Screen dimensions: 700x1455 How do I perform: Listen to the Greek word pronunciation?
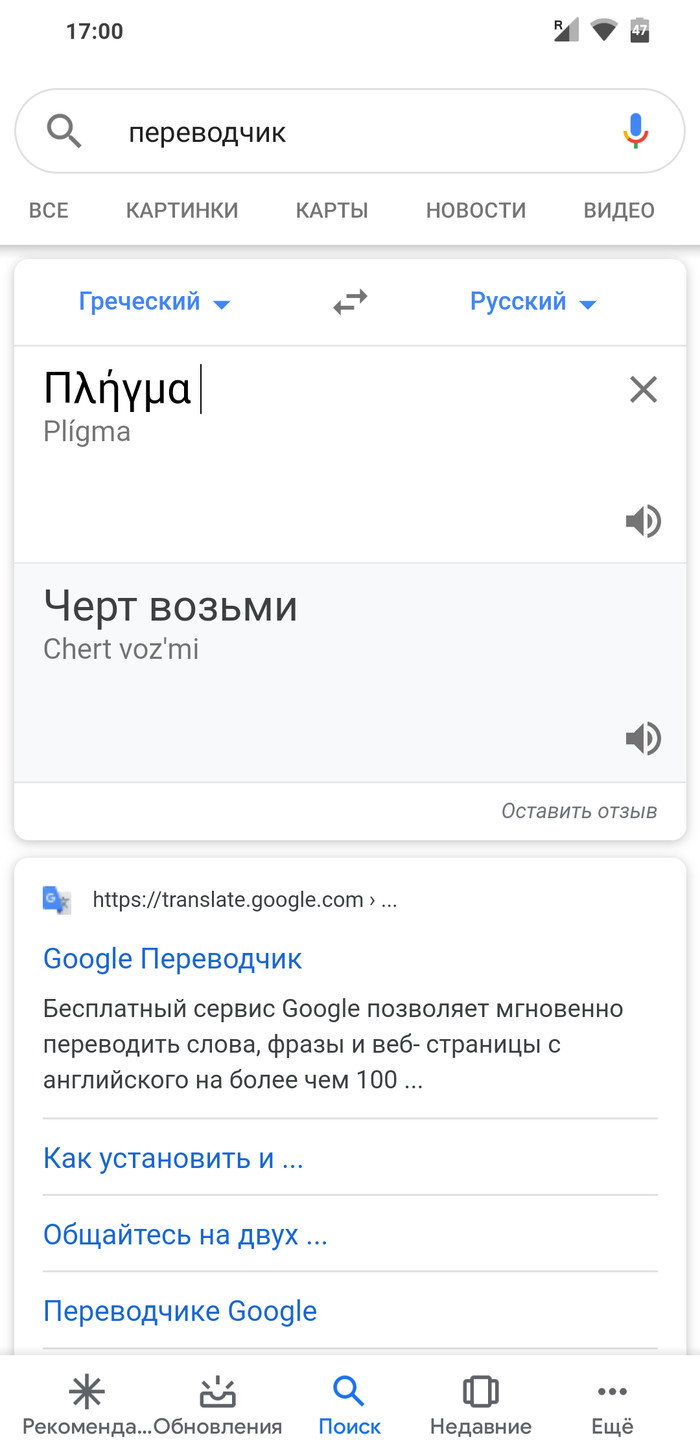point(643,521)
